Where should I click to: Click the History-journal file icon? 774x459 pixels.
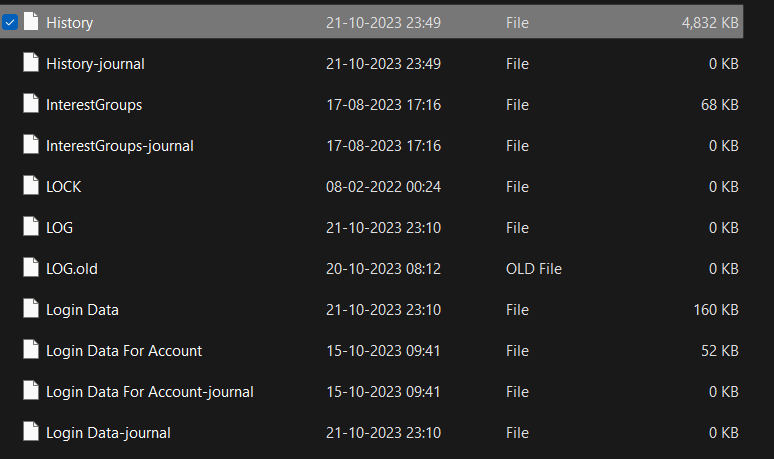[31, 63]
